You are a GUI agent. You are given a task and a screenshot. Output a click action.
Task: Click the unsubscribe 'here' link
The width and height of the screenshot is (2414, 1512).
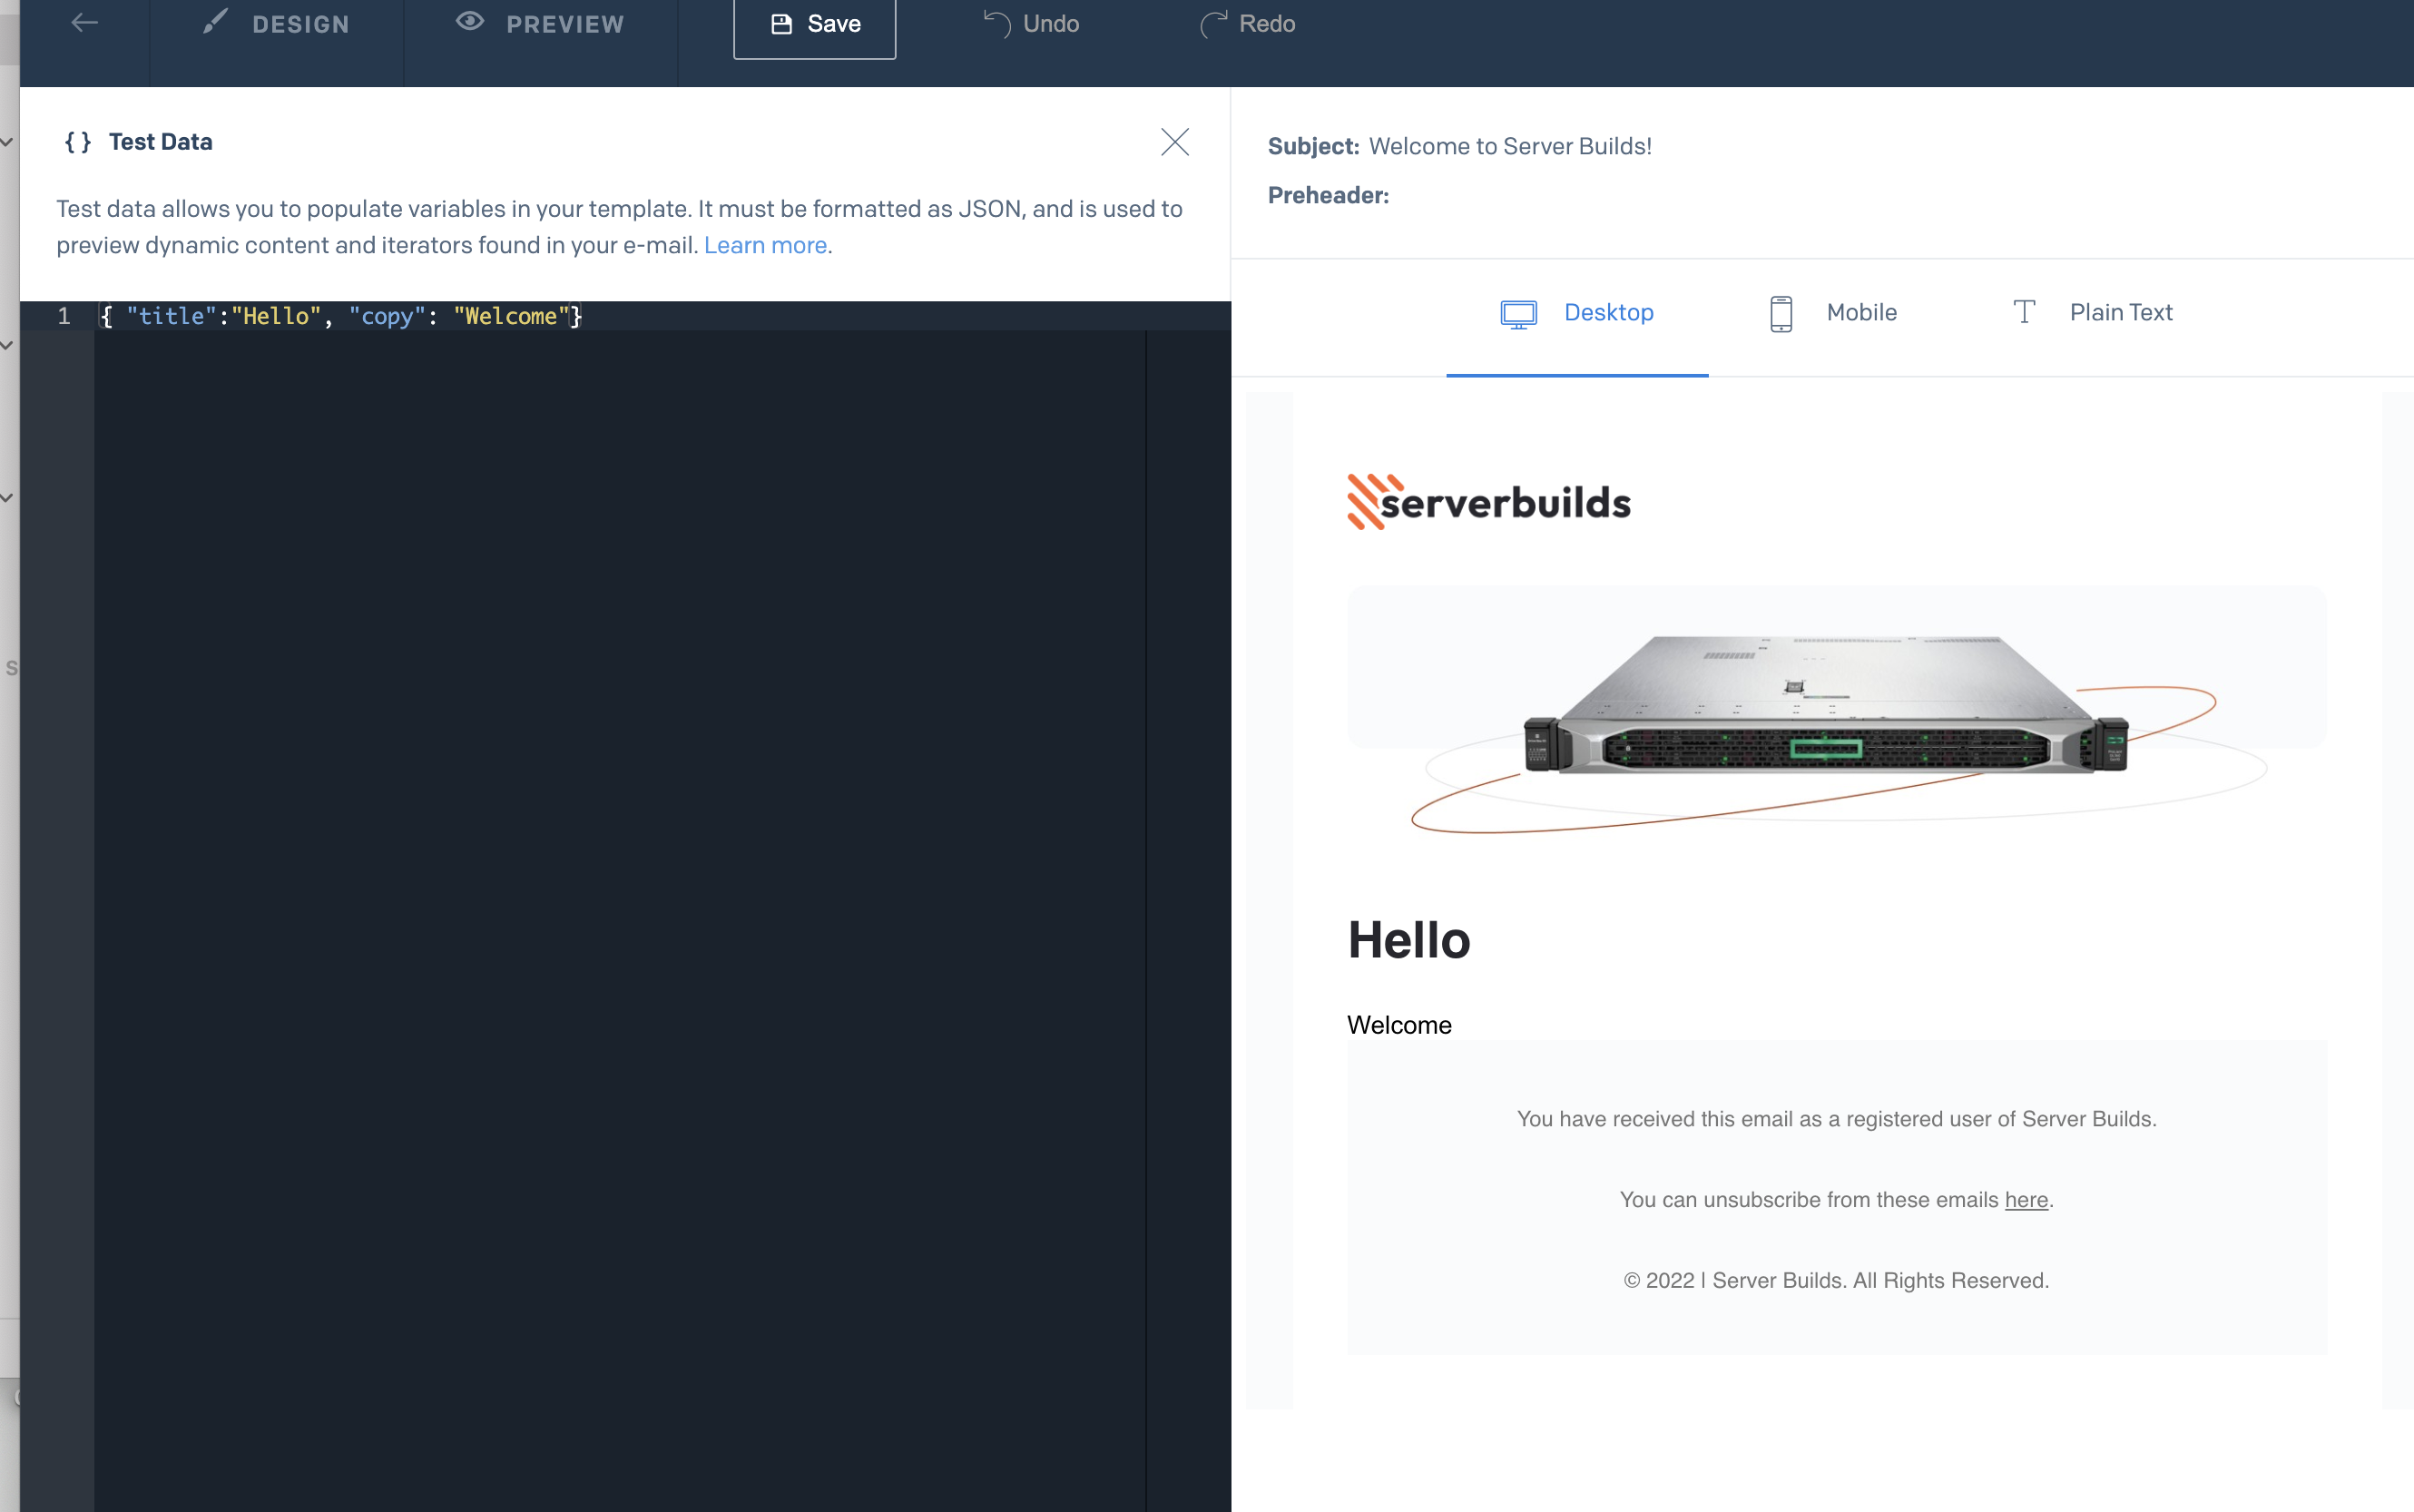[x=2026, y=1199]
